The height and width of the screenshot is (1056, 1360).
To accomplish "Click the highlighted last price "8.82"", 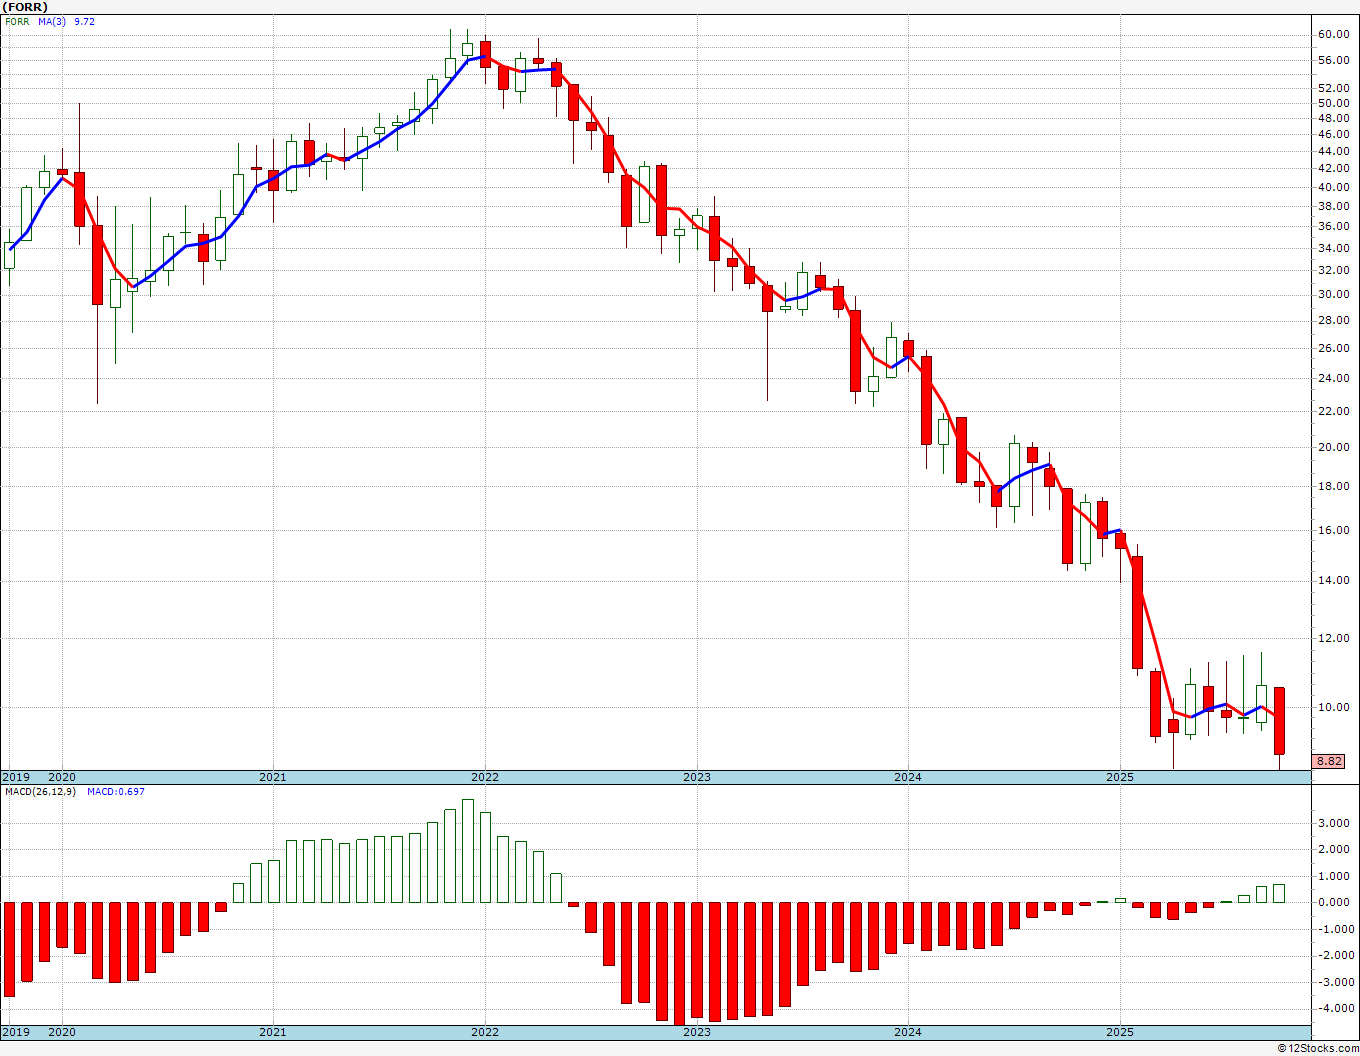I will click(1329, 761).
